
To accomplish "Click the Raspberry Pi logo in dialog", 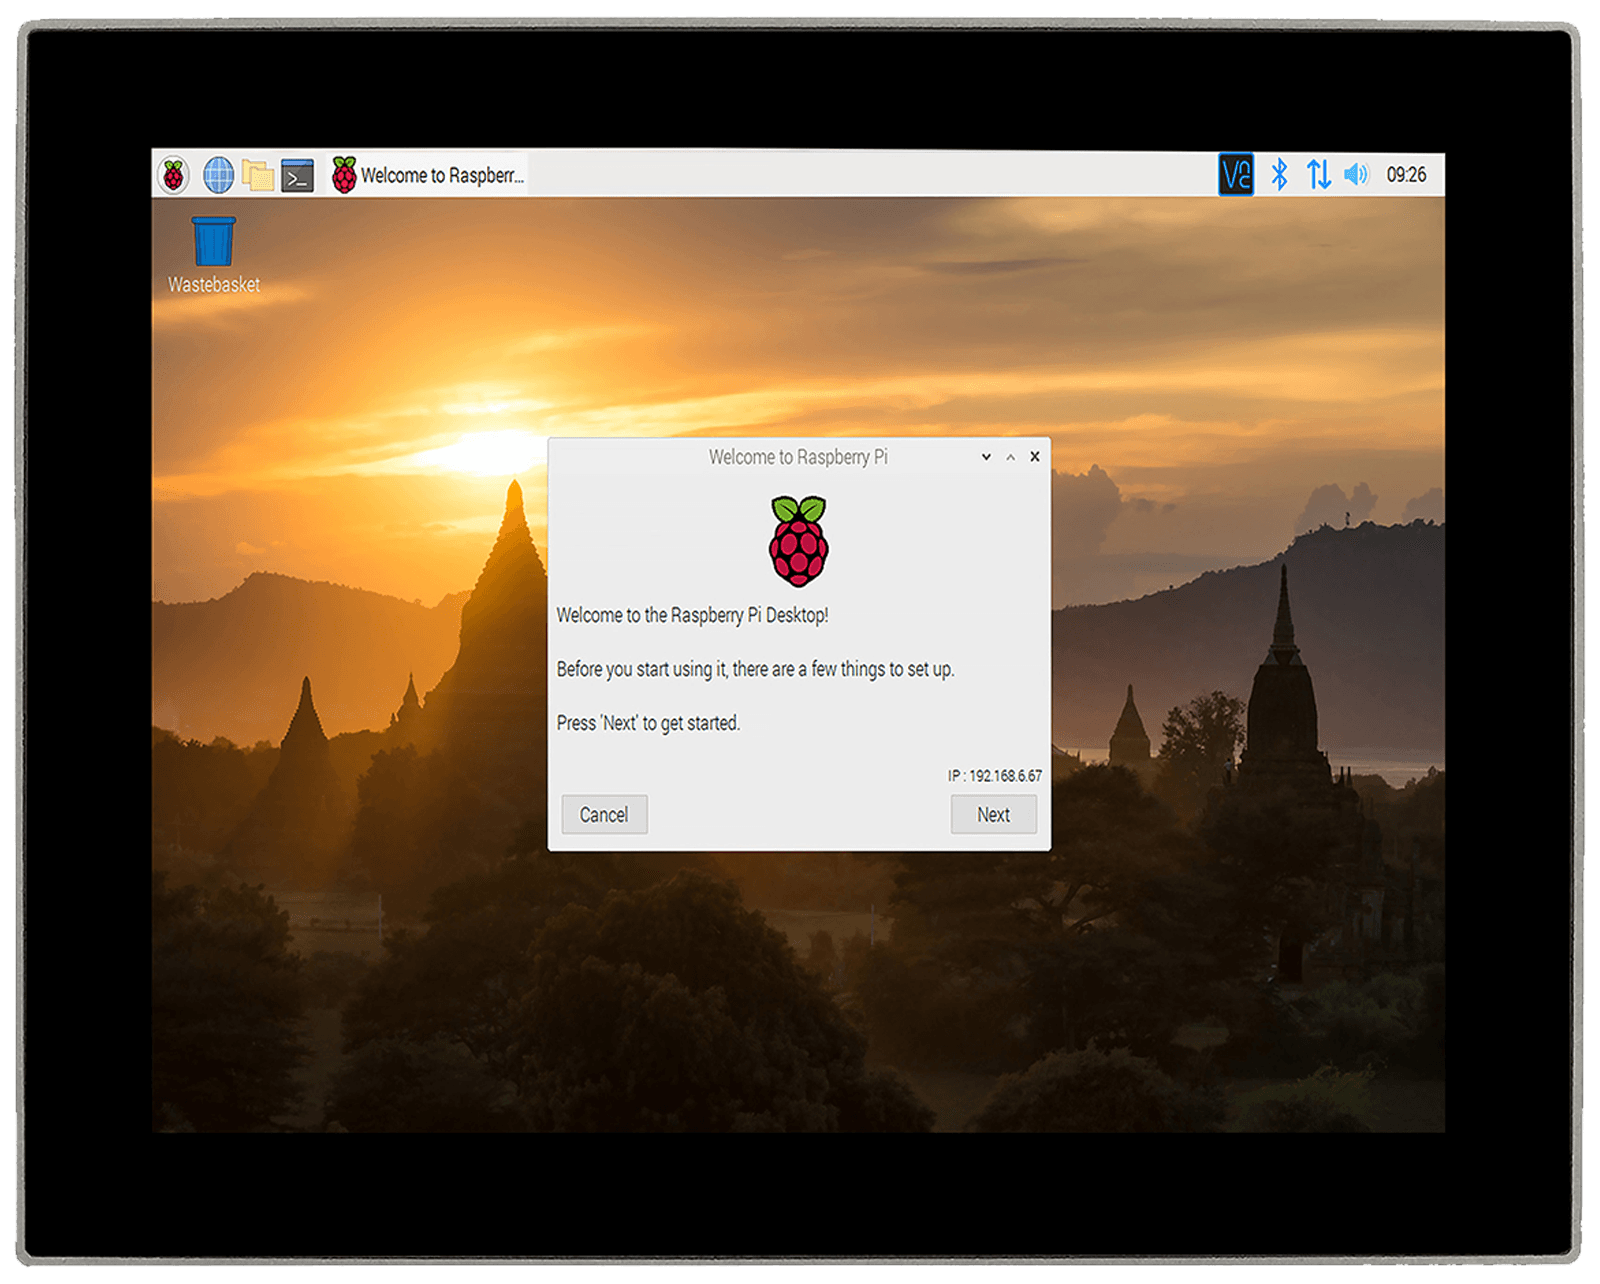I will pos(798,541).
